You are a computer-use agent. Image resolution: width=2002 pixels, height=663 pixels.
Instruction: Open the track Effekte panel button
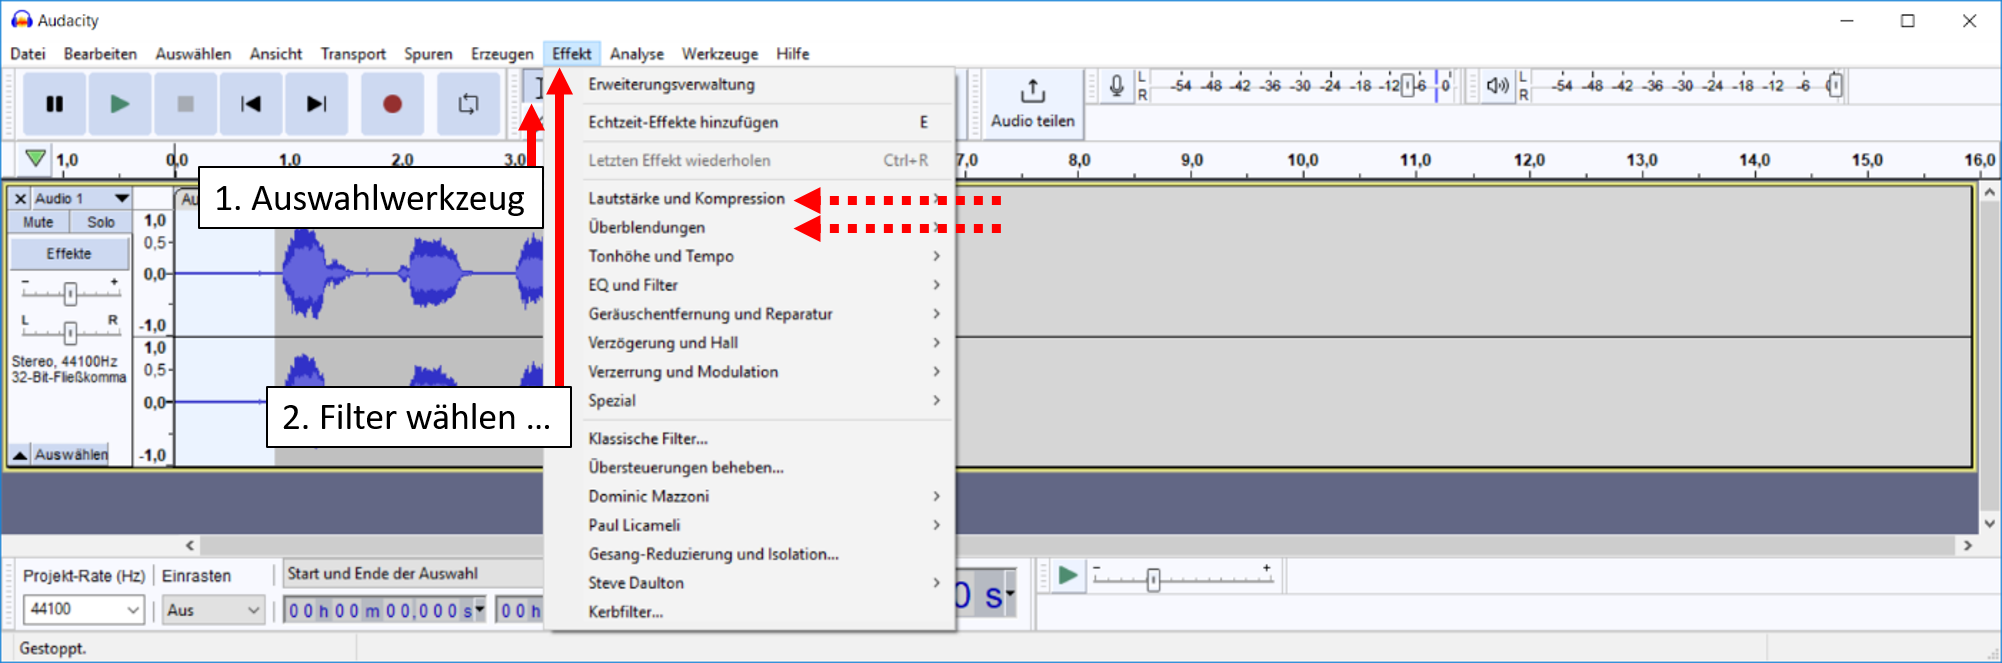pos(70,254)
